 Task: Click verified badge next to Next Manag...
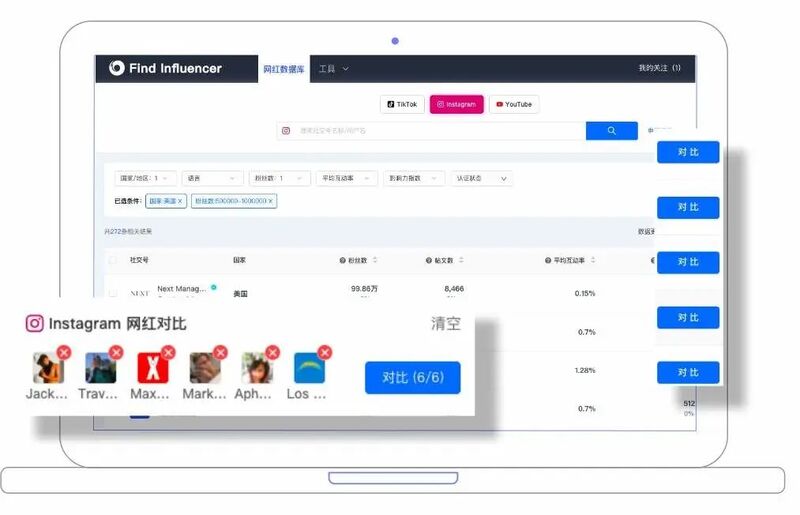point(214,287)
